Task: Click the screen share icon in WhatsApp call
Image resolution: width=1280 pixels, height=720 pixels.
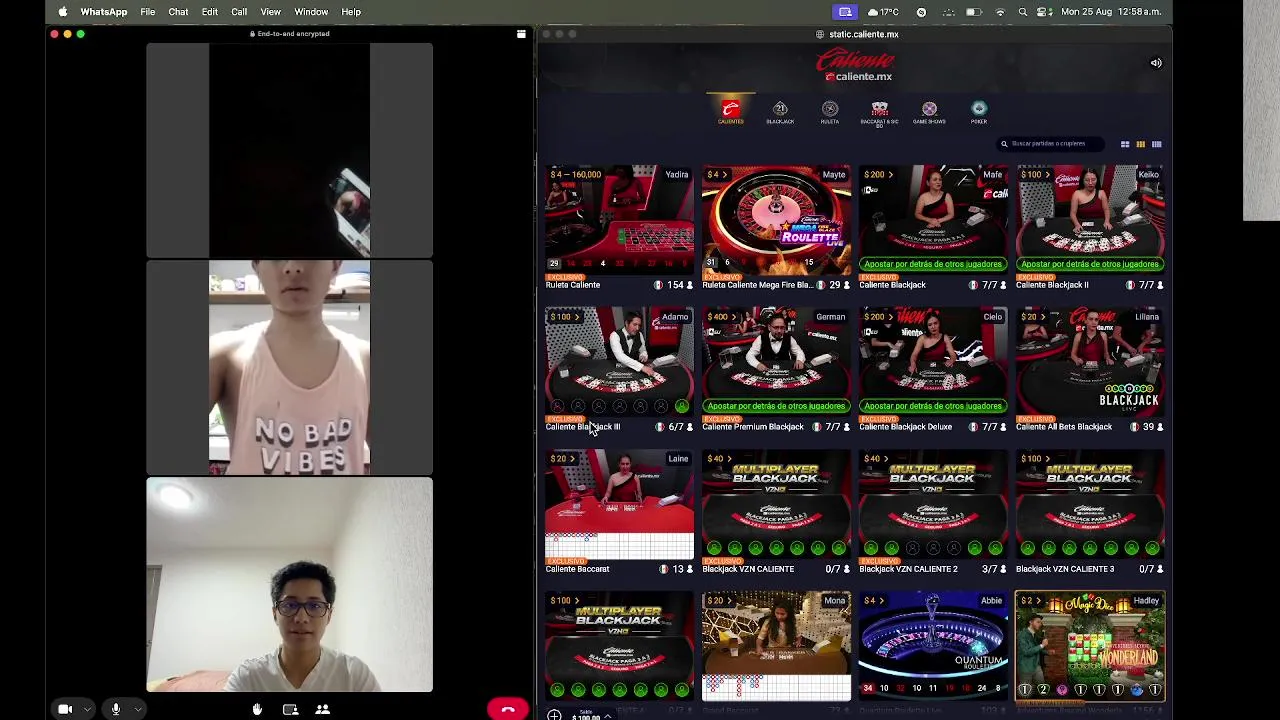Action: pos(290,709)
